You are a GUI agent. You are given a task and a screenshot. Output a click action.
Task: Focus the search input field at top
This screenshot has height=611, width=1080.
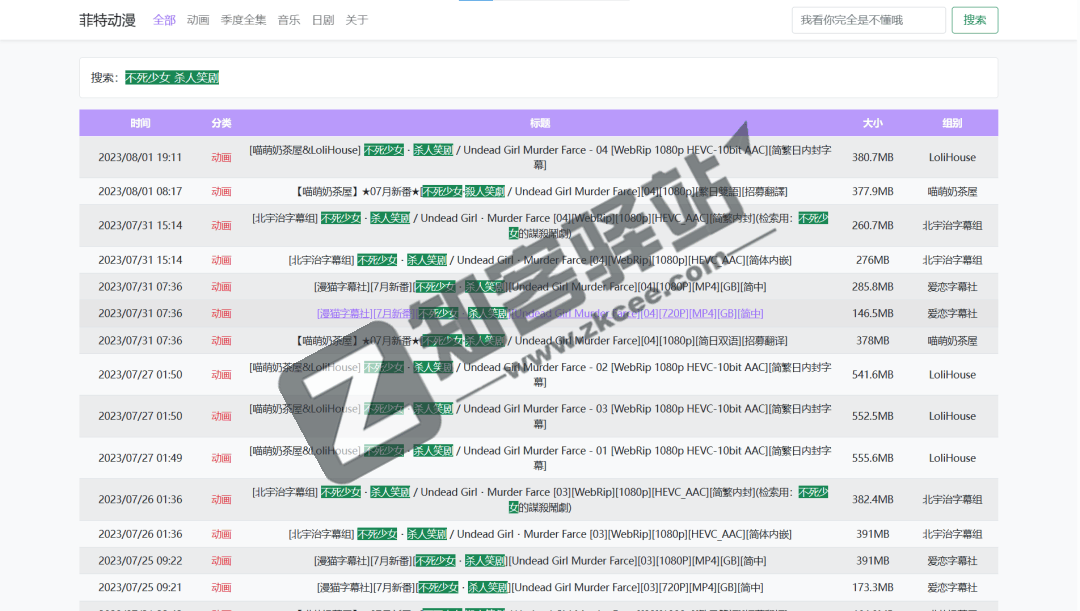pyautogui.click(x=867, y=20)
